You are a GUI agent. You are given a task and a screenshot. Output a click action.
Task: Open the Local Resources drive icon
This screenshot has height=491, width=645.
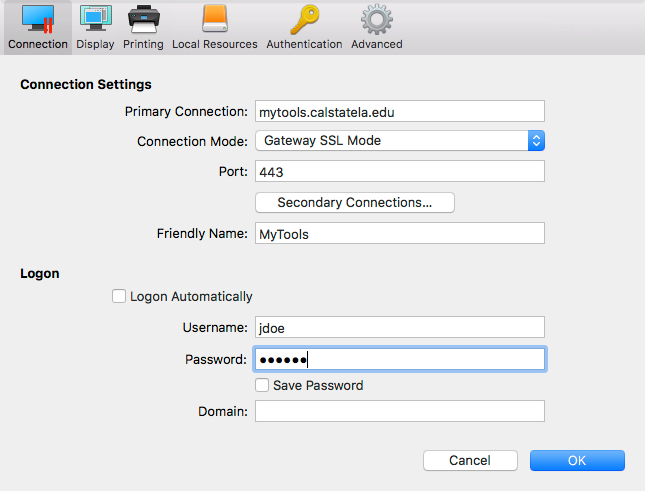(215, 19)
